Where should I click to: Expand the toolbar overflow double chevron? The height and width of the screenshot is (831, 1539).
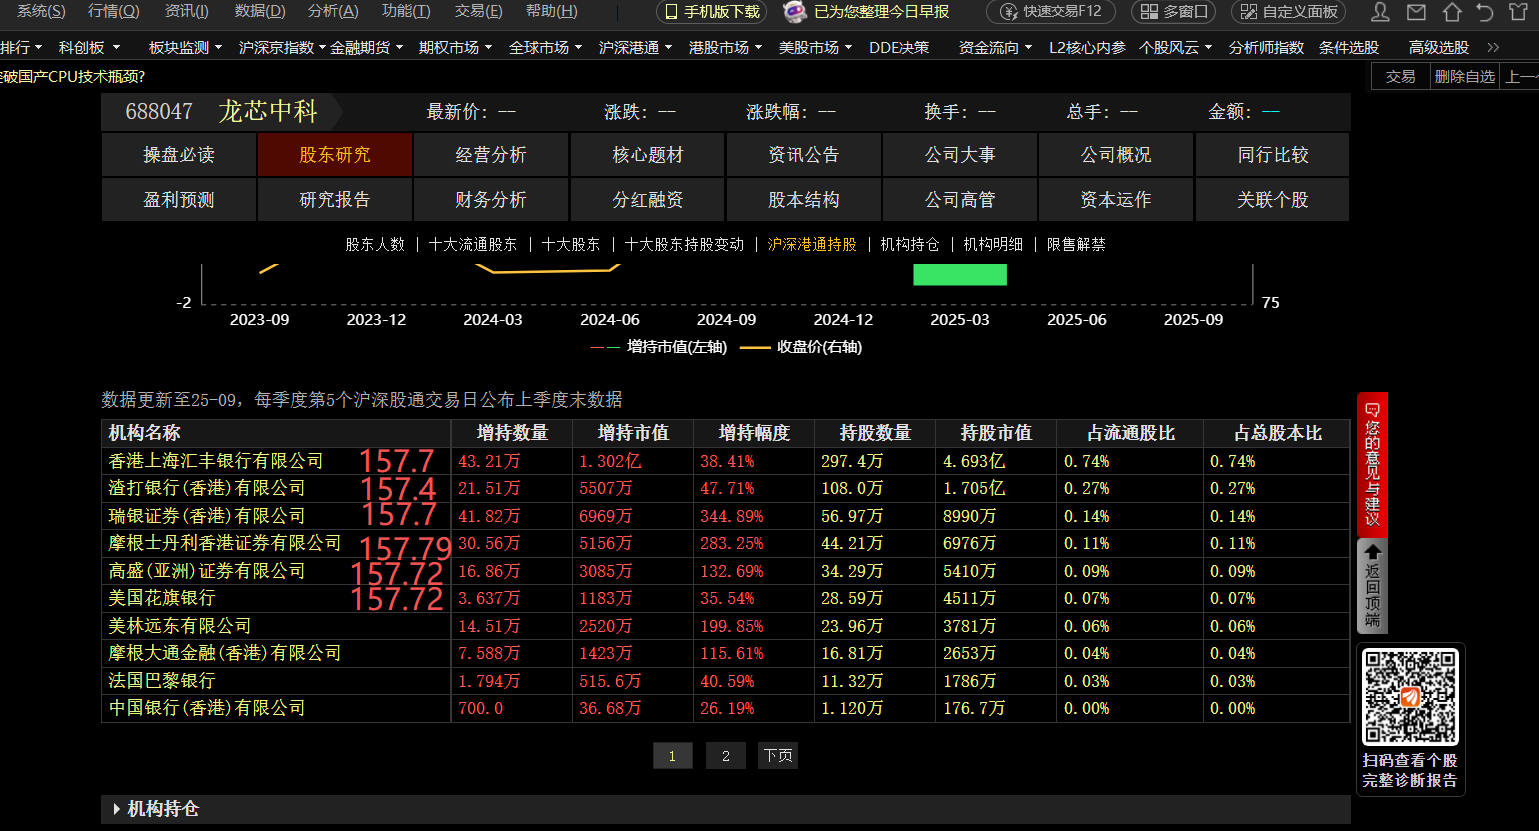(x=1493, y=47)
